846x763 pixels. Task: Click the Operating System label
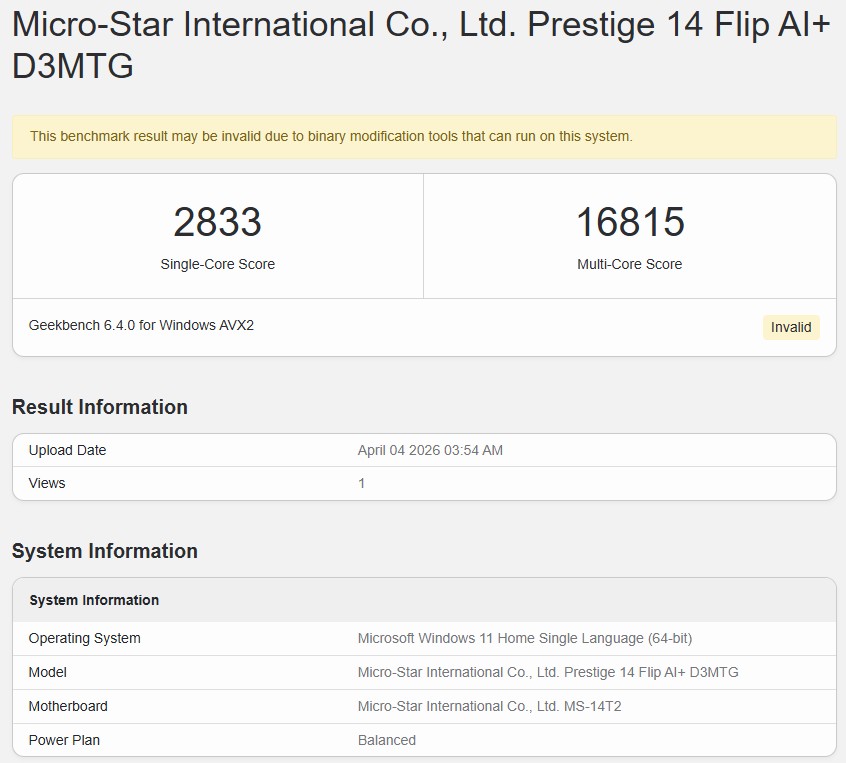click(x=85, y=638)
